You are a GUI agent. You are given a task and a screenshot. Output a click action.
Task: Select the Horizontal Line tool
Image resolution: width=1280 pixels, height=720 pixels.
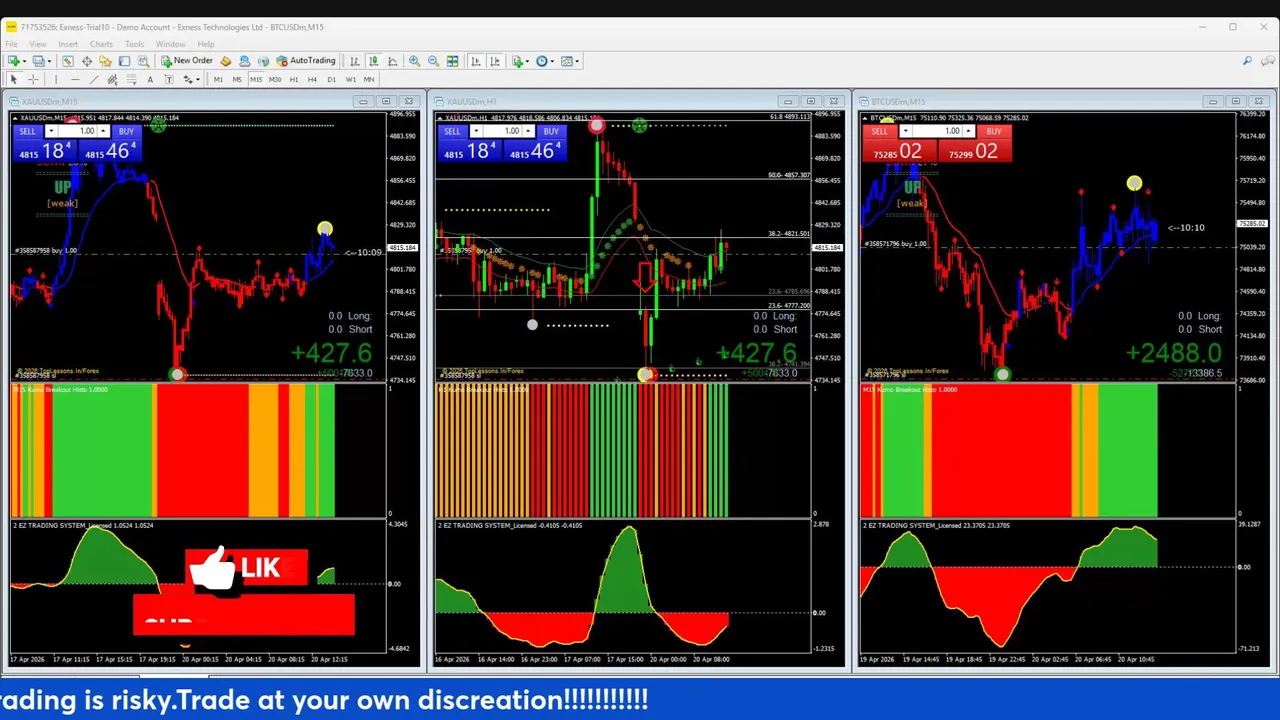(75, 79)
